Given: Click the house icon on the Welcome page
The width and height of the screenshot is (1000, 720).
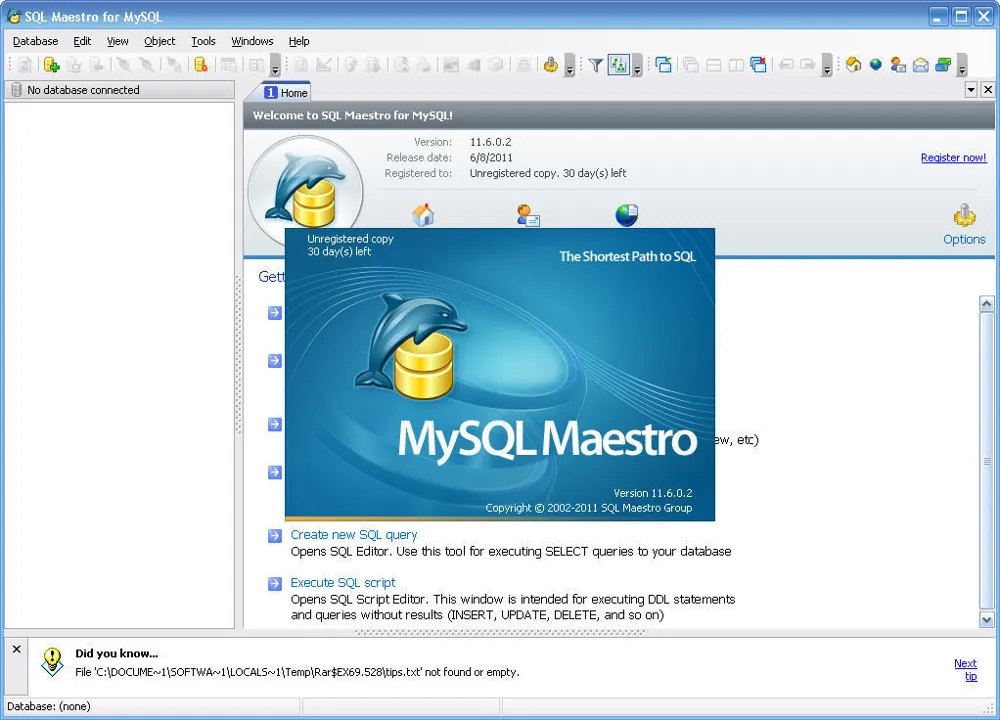Looking at the screenshot, I should (x=423, y=215).
